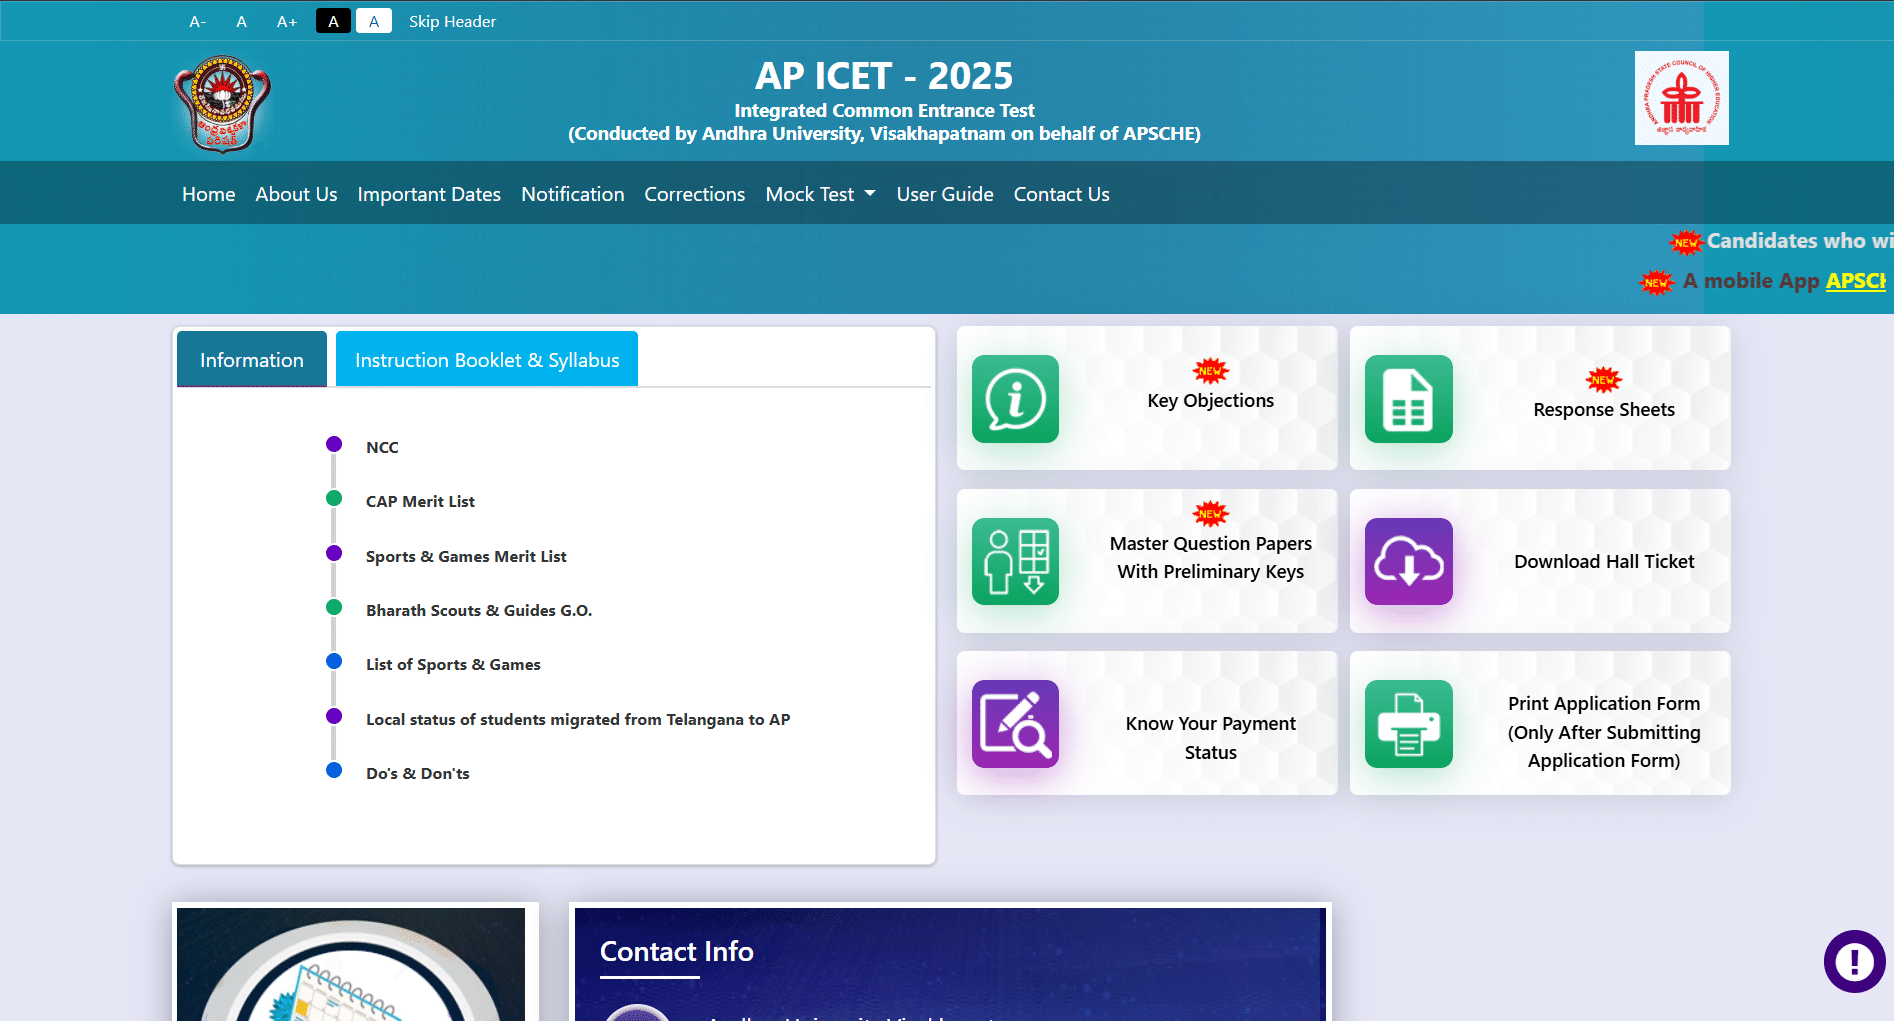The height and width of the screenshot is (1021, 1894).
Task: Click Know Your Payment Status text
Action: coord(1210,737)
